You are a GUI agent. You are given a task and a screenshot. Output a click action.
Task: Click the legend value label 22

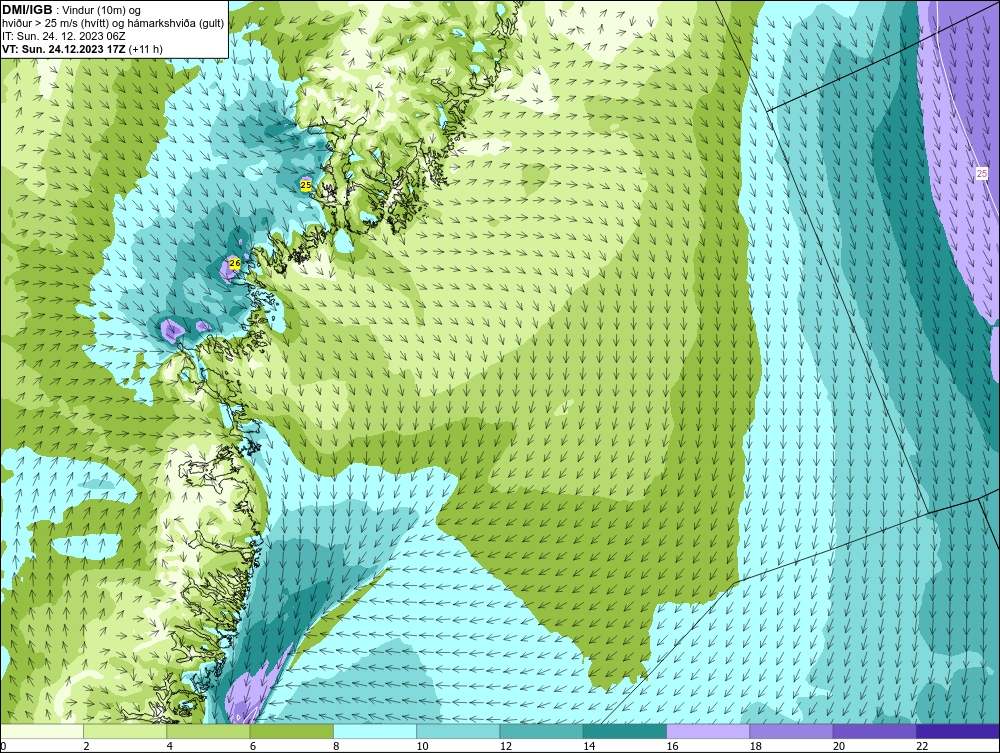click(x=922, y=746)
